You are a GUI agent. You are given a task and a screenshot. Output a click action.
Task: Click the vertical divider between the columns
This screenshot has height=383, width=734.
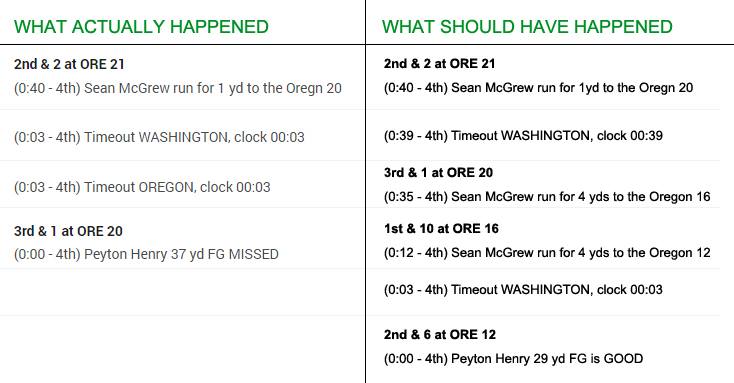(365, 192)
